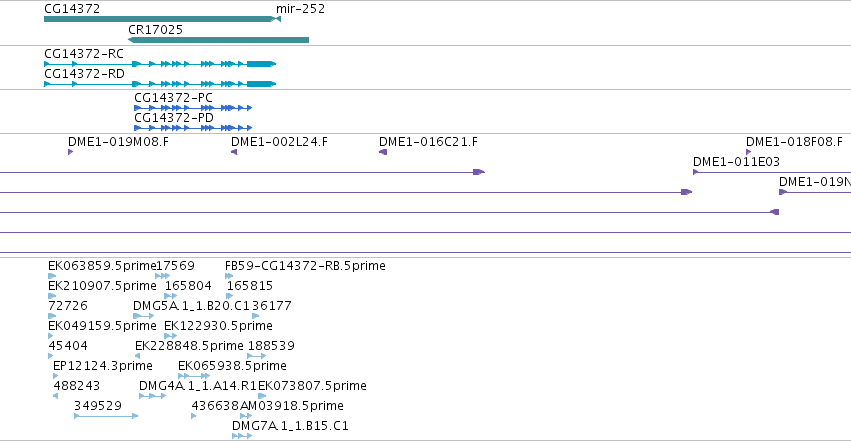Select the DME1-016C21.F arrow marker
The height and width of the screenshot is (441, 851).
[x=383, y=152]
